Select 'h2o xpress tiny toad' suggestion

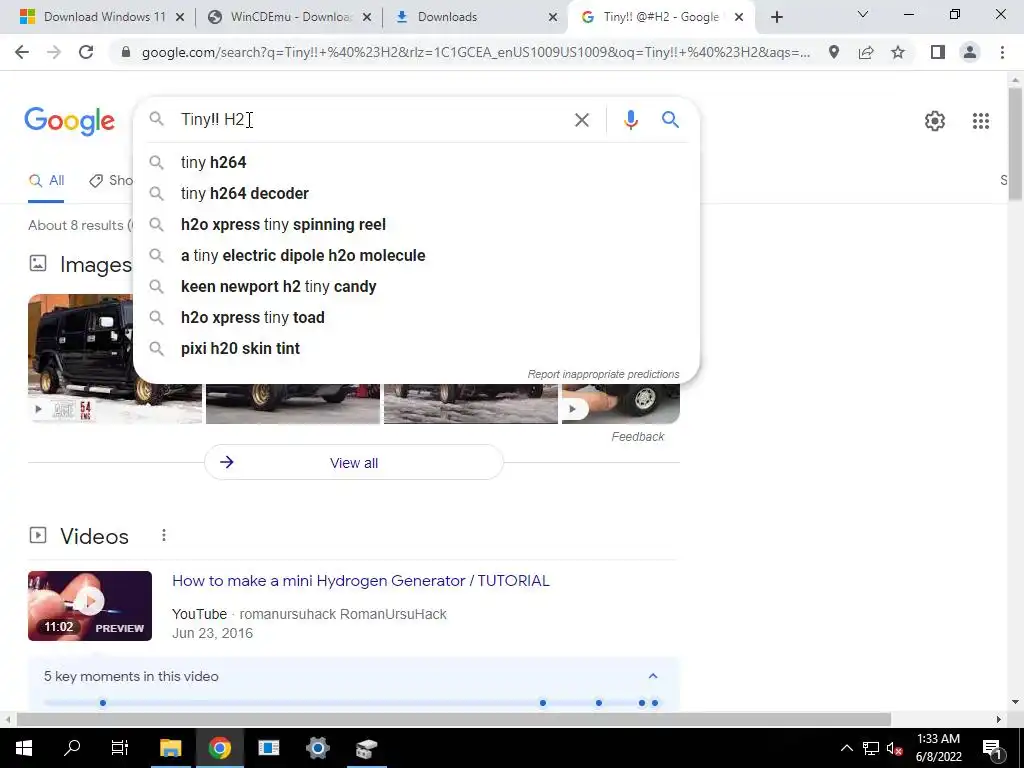click(416, 317)
